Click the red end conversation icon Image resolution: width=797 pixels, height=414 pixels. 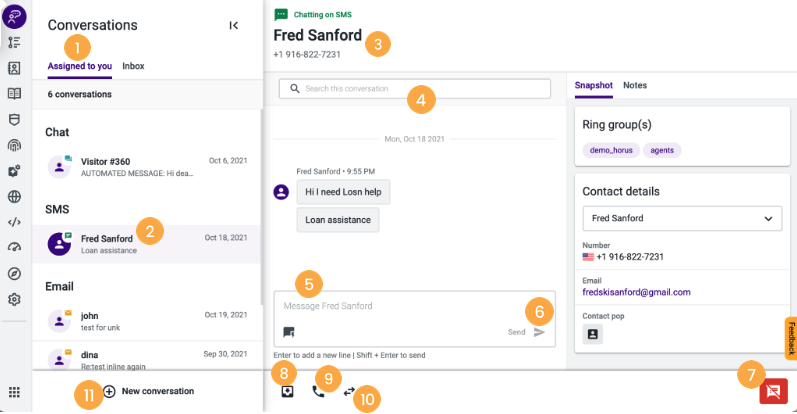tap(773, 391)
